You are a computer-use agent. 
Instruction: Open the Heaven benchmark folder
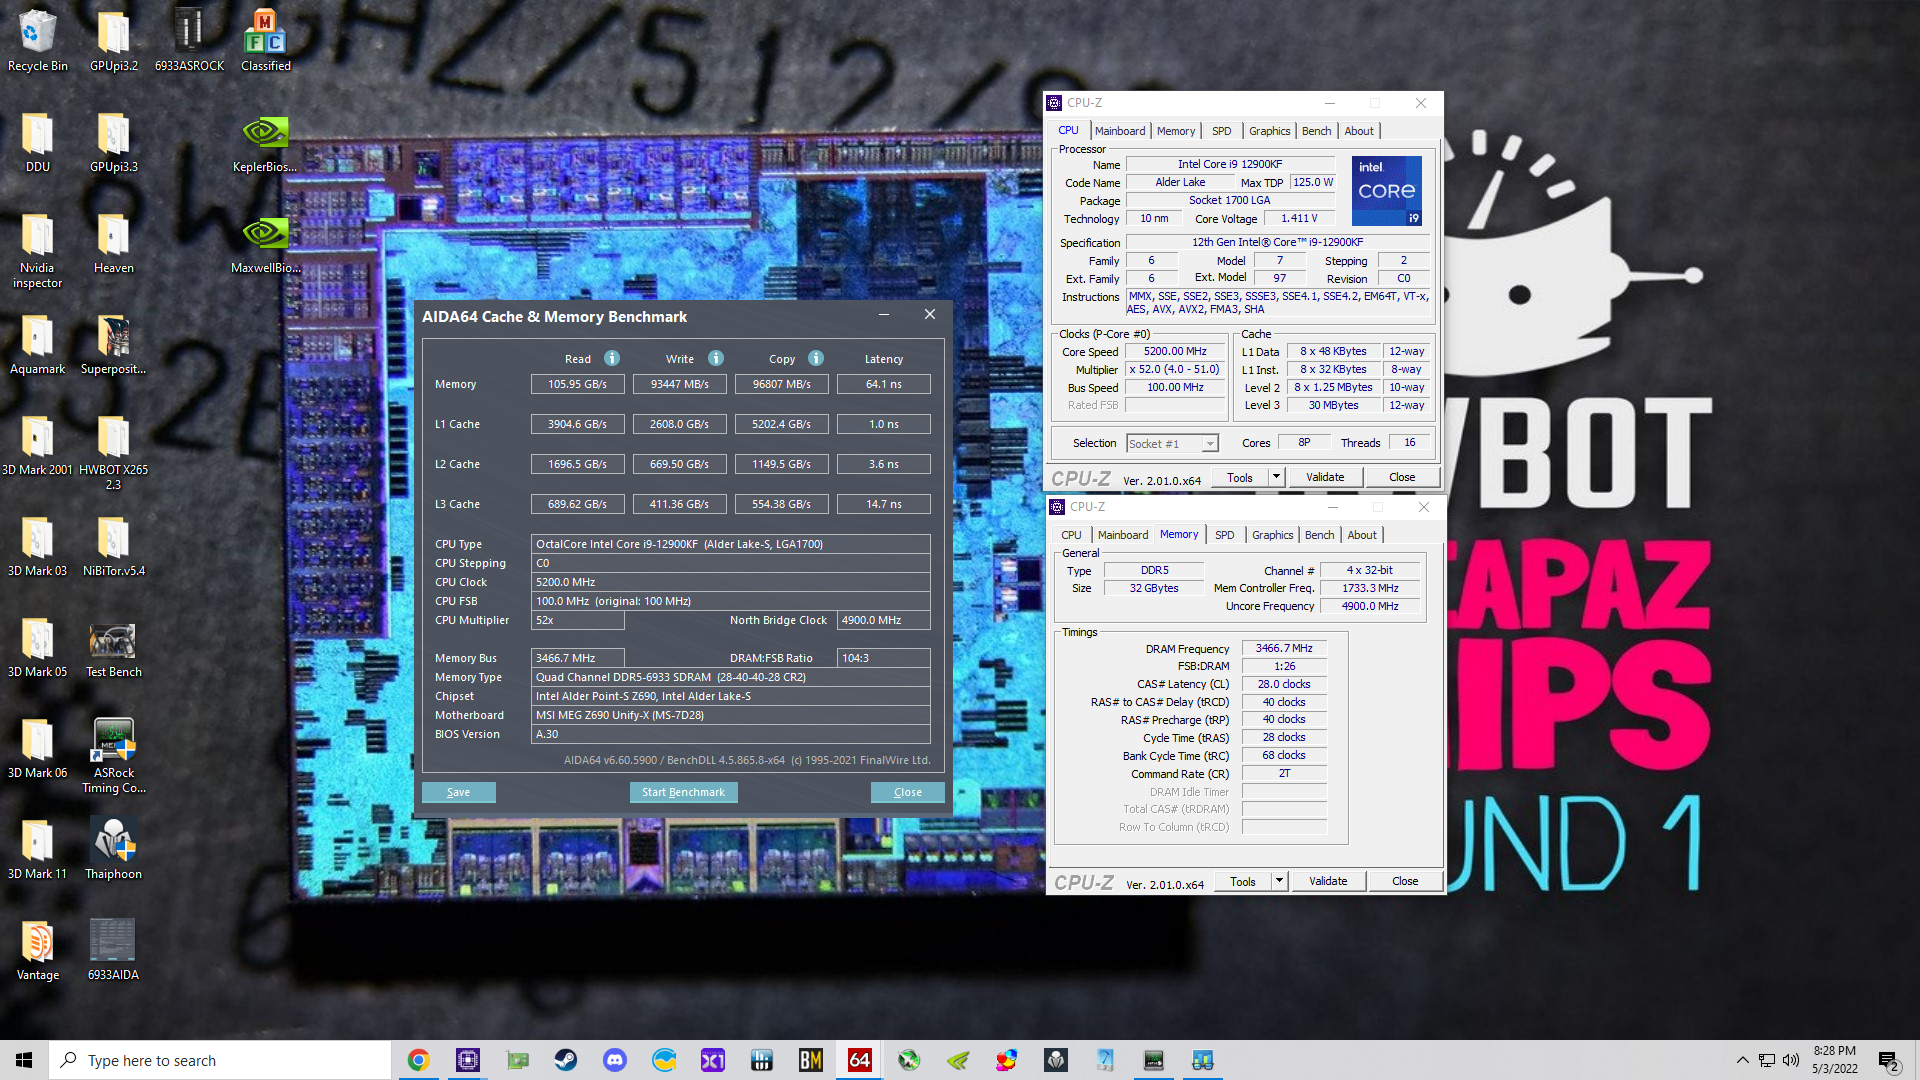113,243
